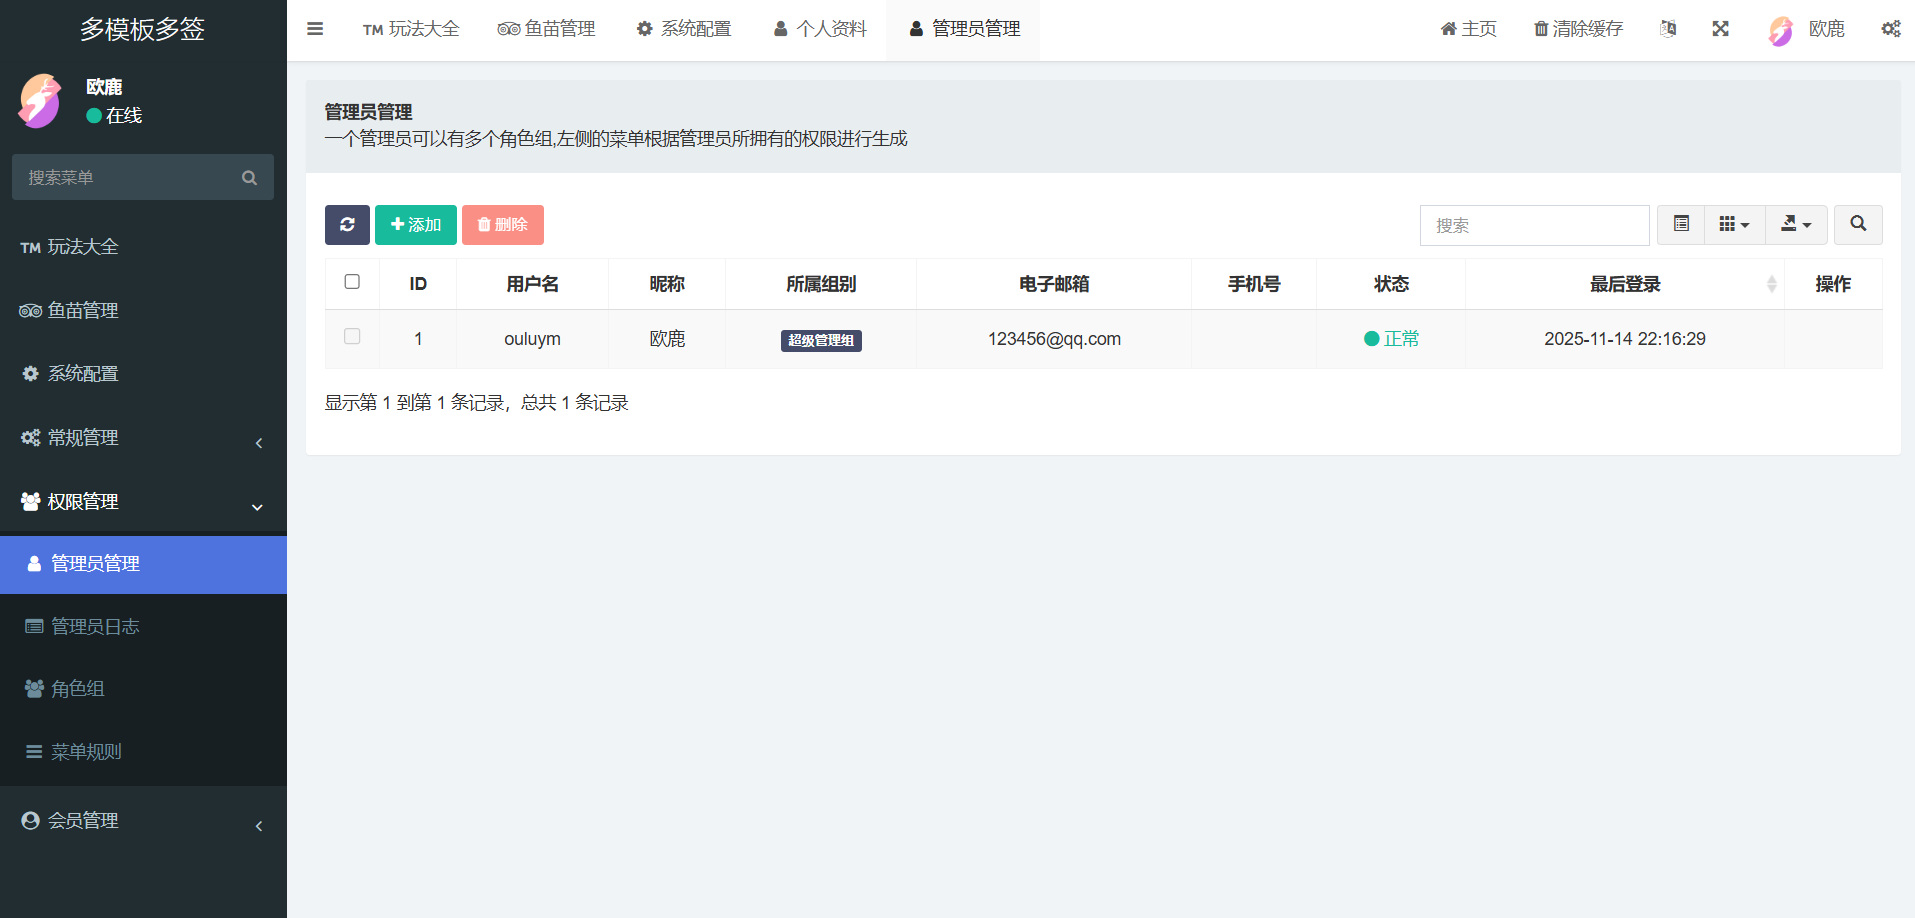This screenshot has width=1915, height=918.
Task: Open the column visibility dropdown
Action: click(1734, 225)
